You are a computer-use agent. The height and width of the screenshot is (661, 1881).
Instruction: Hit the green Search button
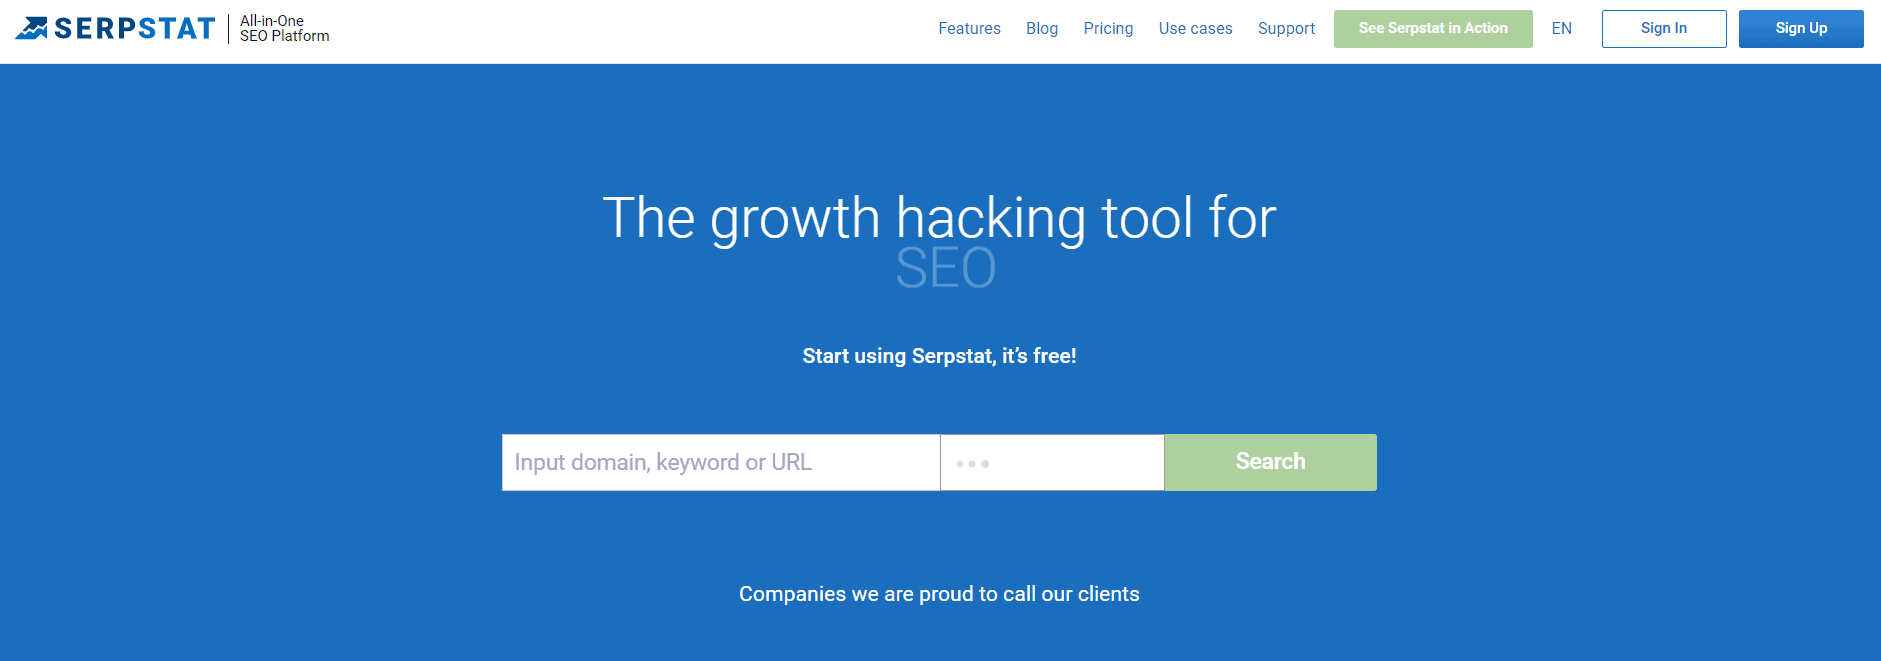1270,462
